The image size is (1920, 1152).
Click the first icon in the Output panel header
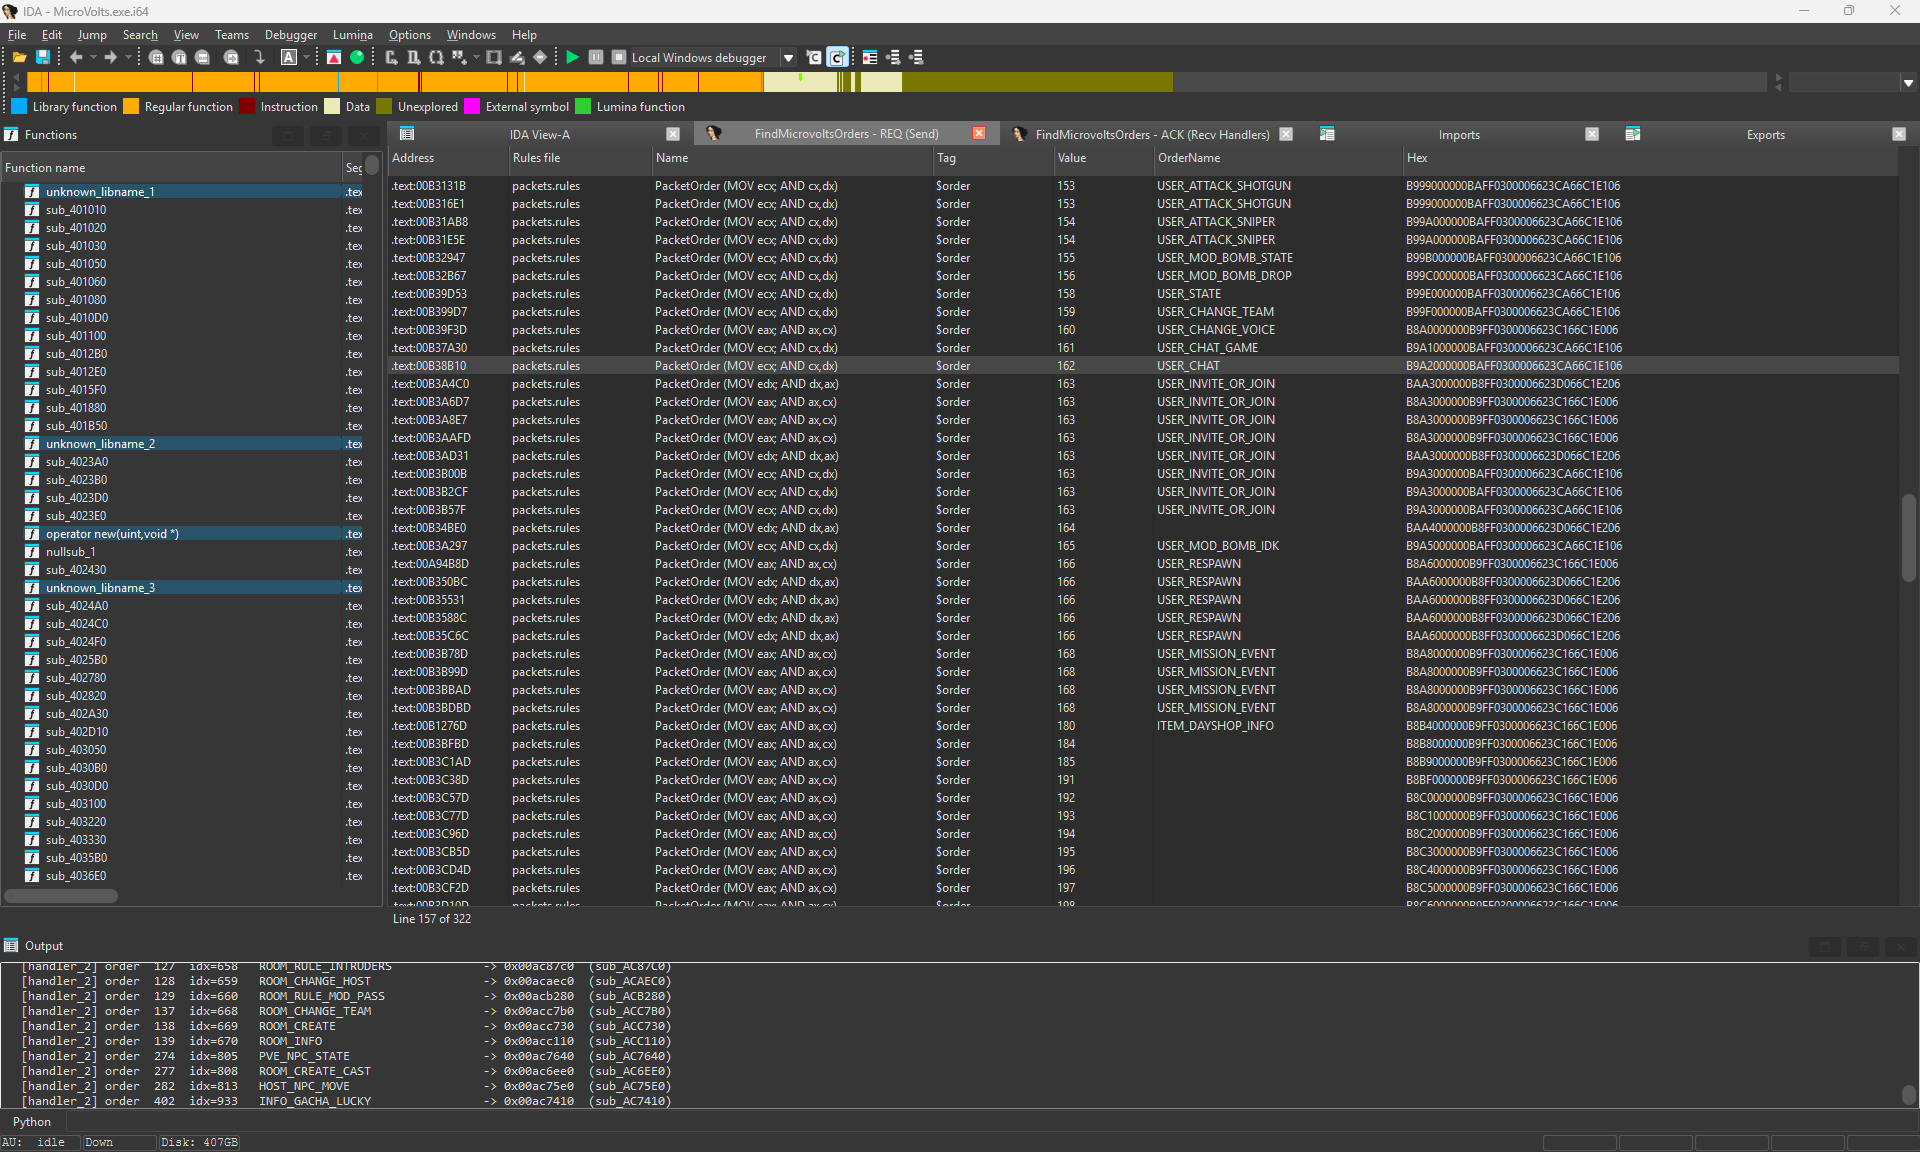1825,946
